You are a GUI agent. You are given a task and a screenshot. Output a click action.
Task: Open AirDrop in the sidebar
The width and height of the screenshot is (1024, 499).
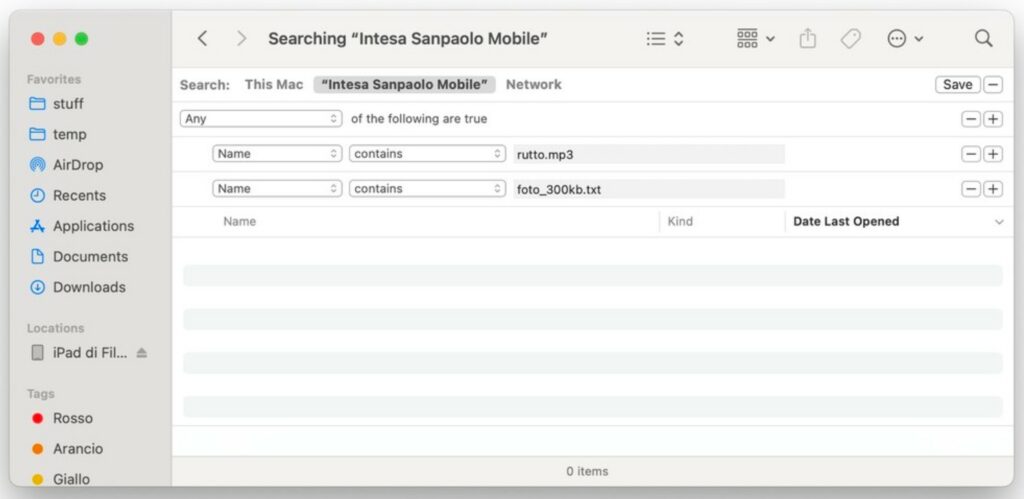tap(77, 165)
